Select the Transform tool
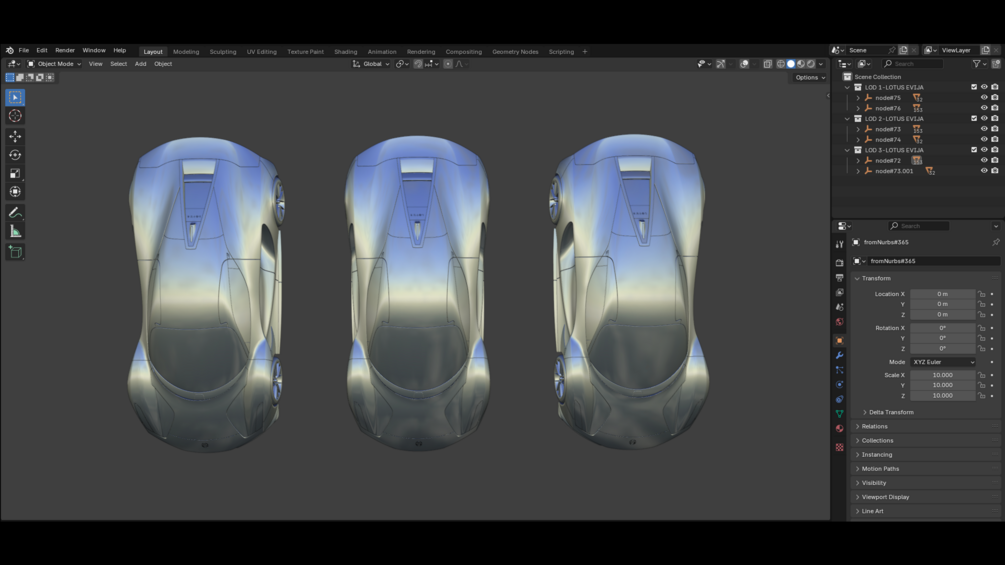 (15, 192)
